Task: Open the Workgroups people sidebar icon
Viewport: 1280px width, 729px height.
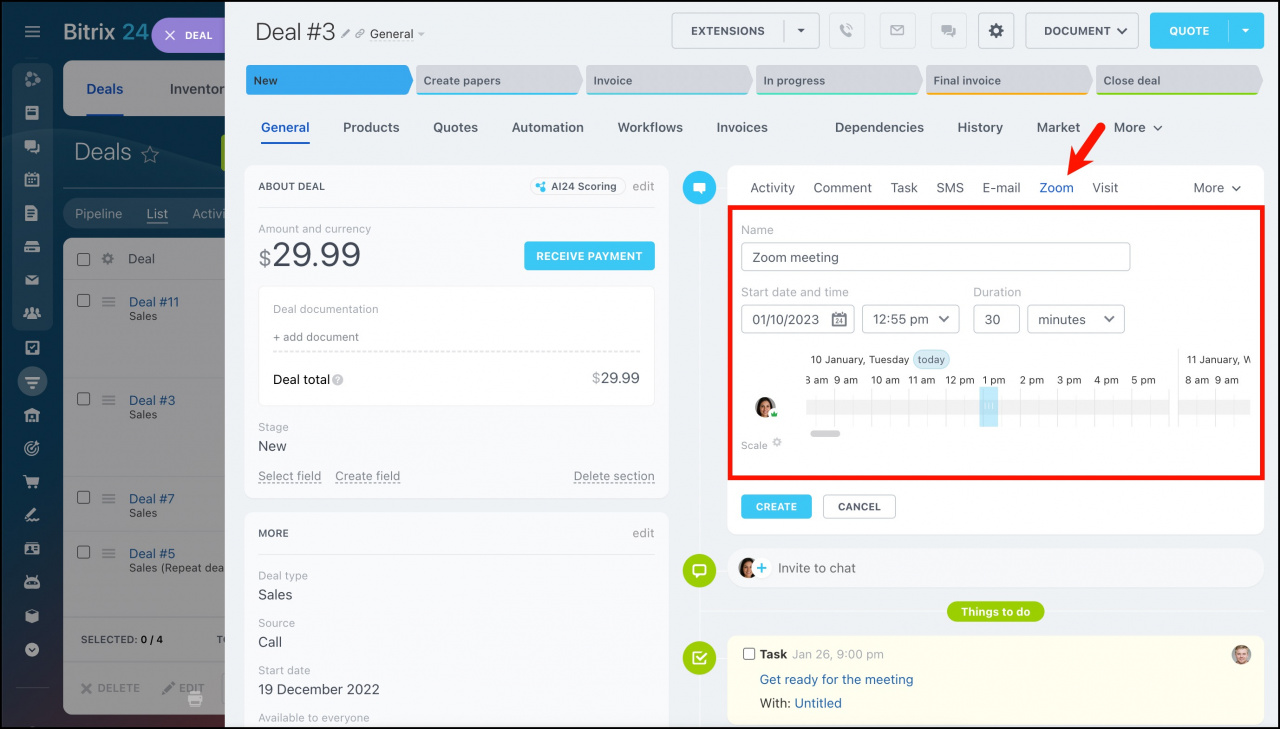Action: click(32, 314)
